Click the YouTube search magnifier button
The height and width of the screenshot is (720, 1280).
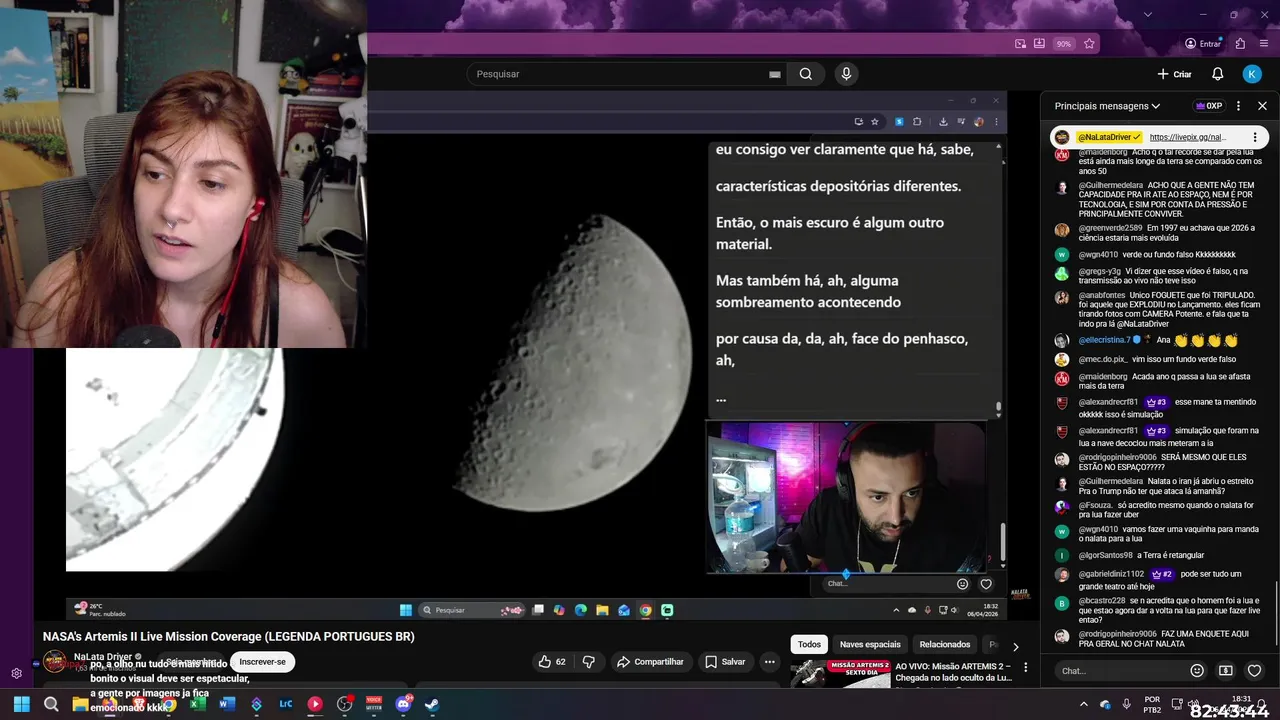(806, 74)
